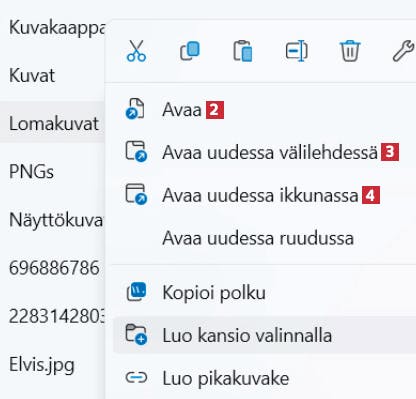Select the file starting with 696886786

(x=54, y=268)
